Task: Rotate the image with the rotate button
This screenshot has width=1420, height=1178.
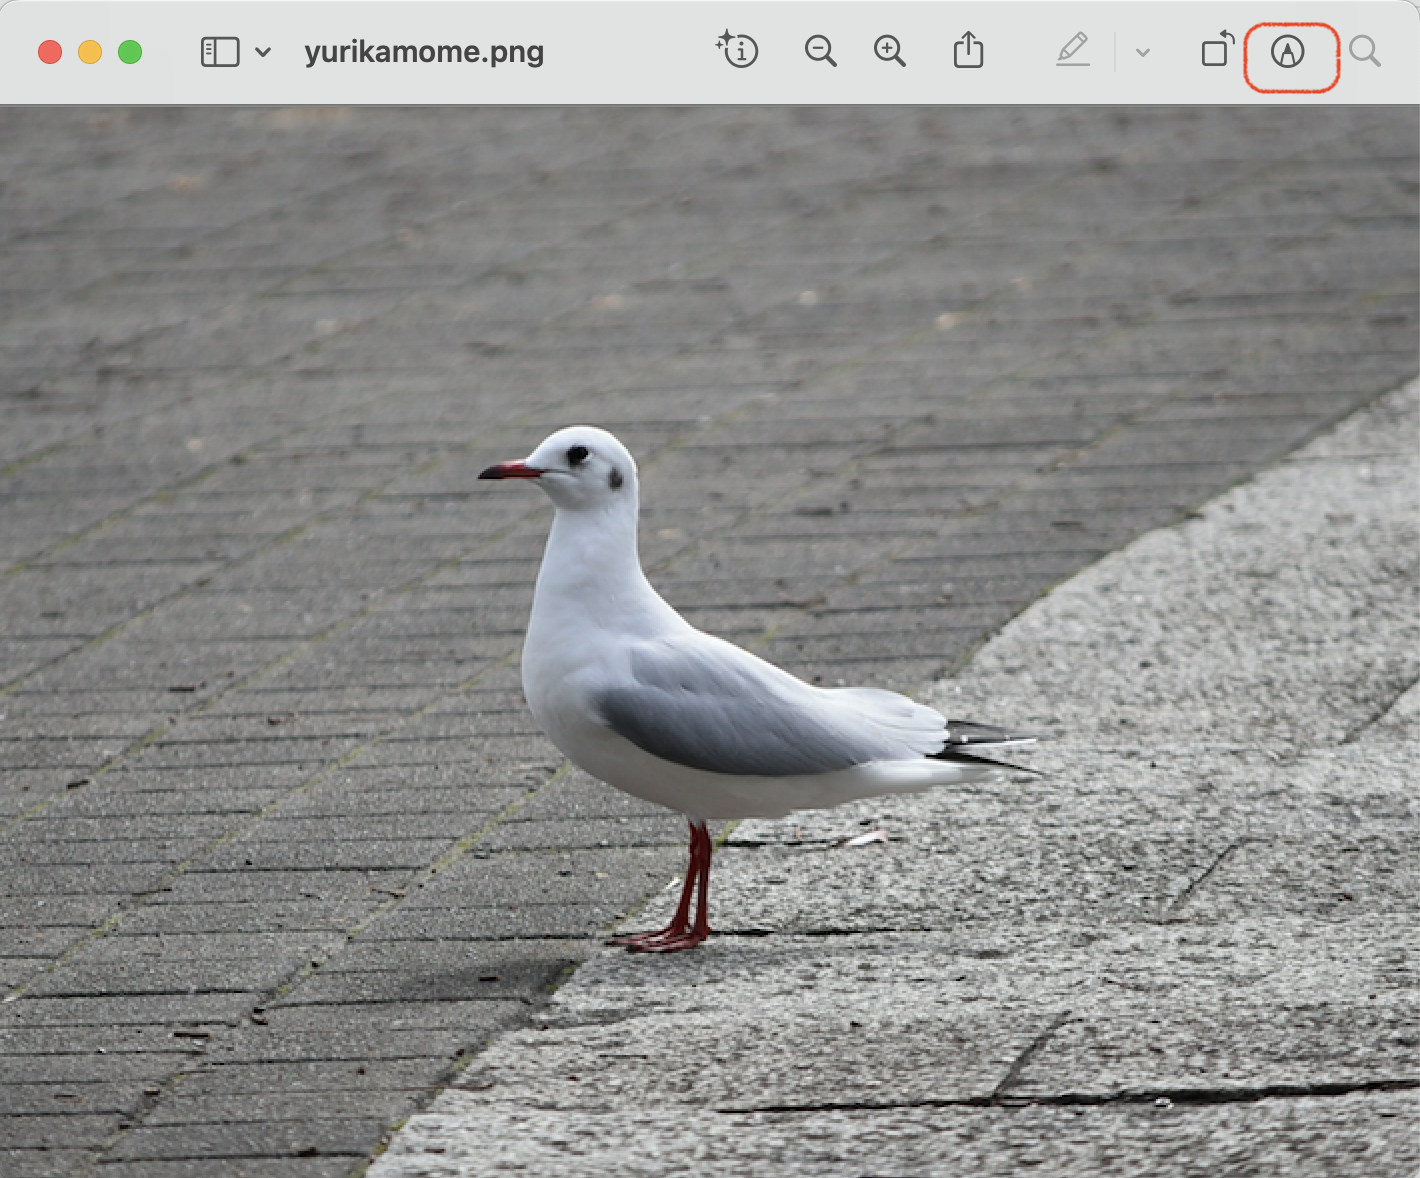Action: pyautogui.click(x=1218, y=49)
